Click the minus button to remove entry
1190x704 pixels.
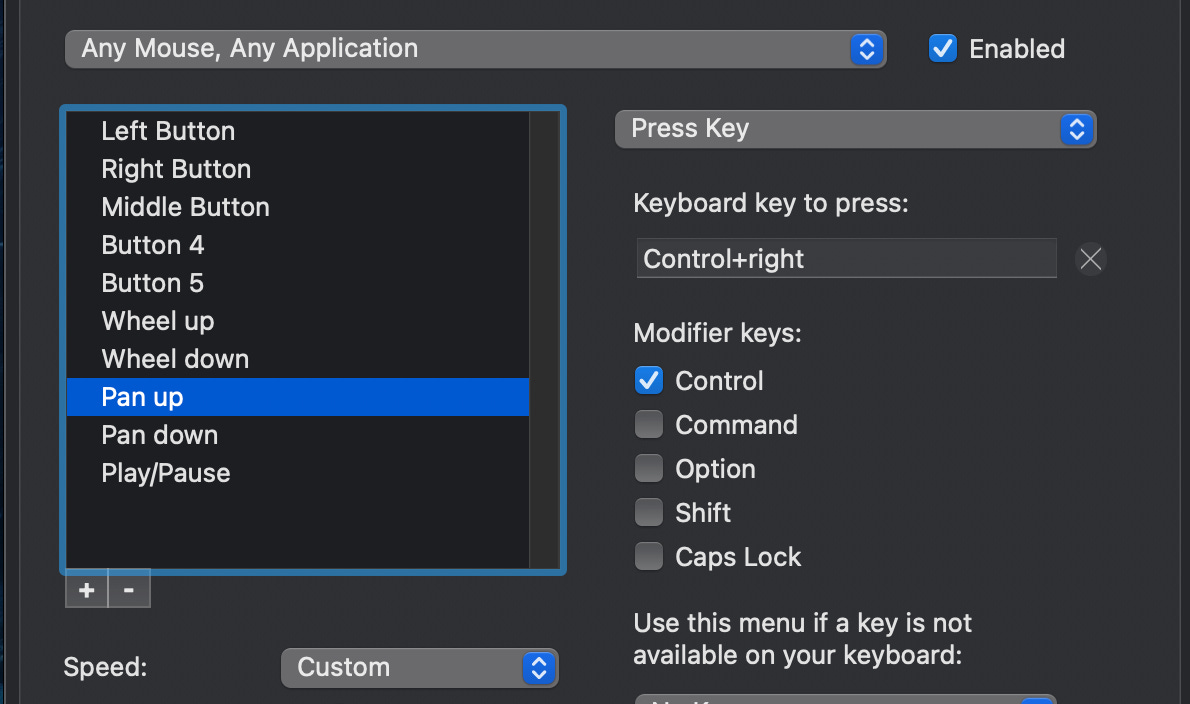(129, 590)
